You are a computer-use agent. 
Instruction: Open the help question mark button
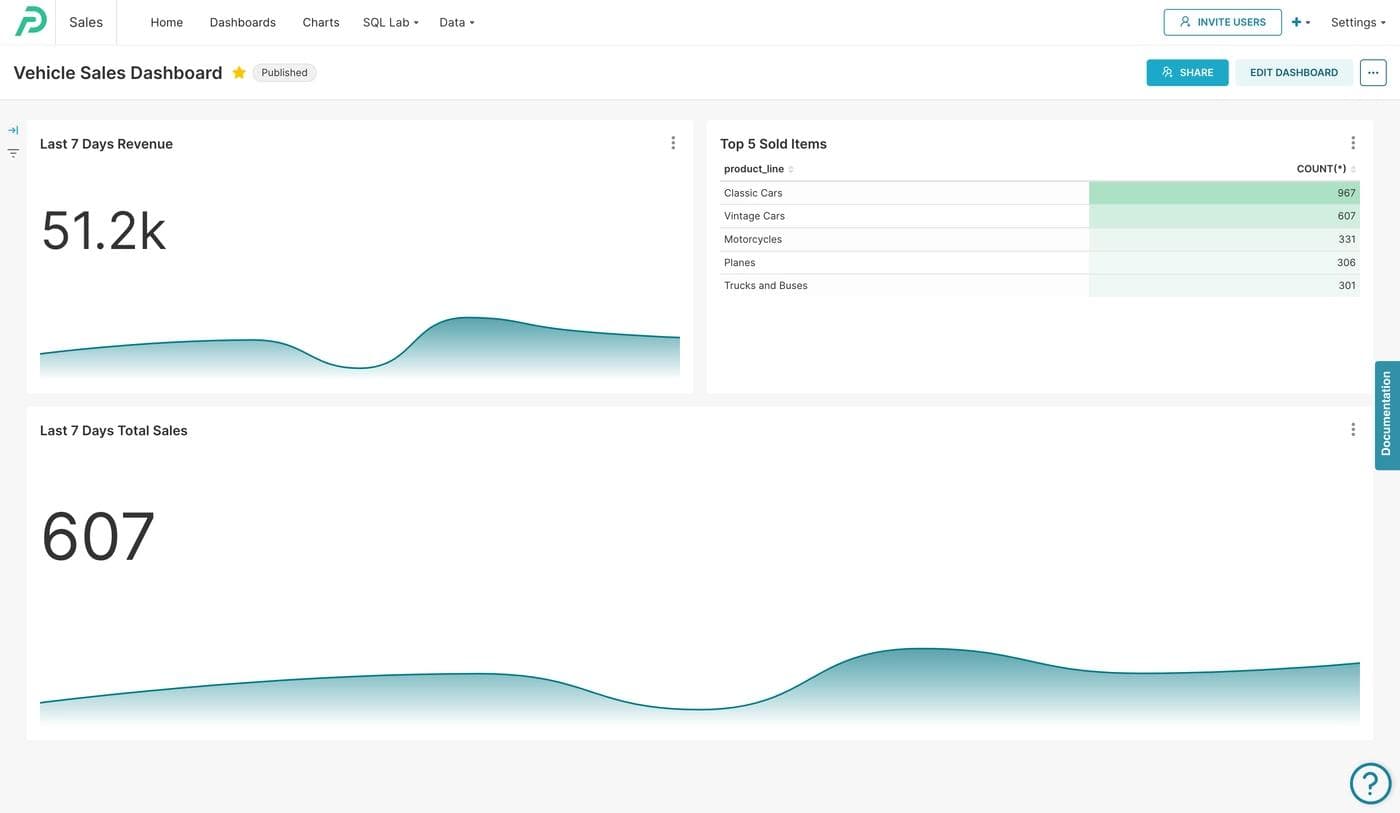pyautogui.click(x=1370, y=783)
